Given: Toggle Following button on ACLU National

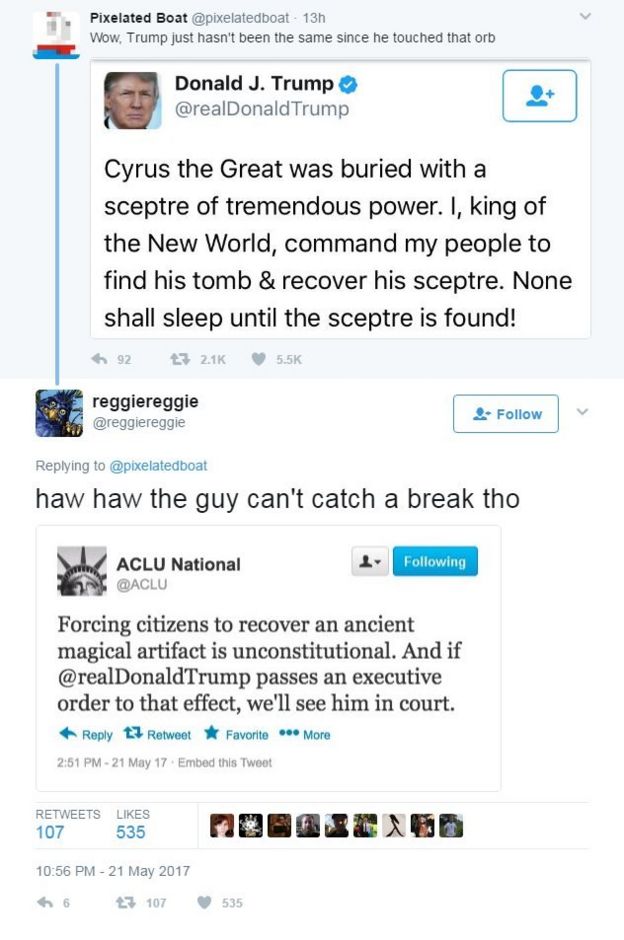Looking at the screenshot, I should (435, 562).
